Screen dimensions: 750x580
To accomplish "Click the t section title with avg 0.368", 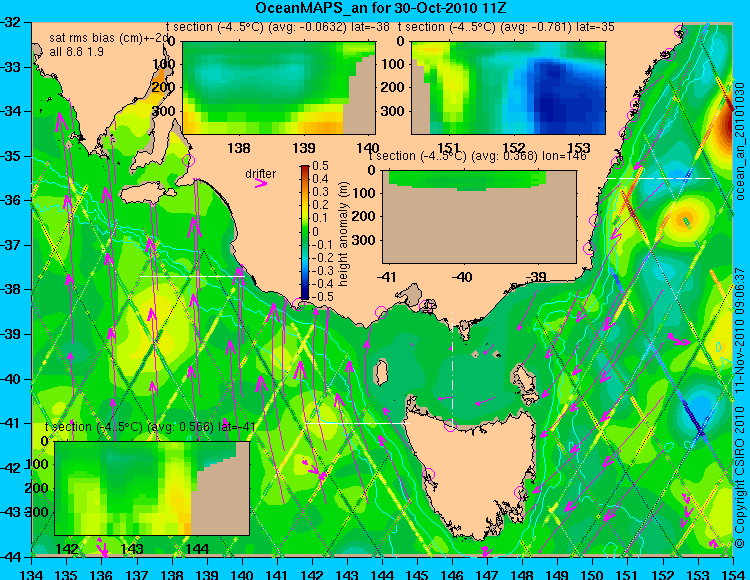I will point(477,156).
